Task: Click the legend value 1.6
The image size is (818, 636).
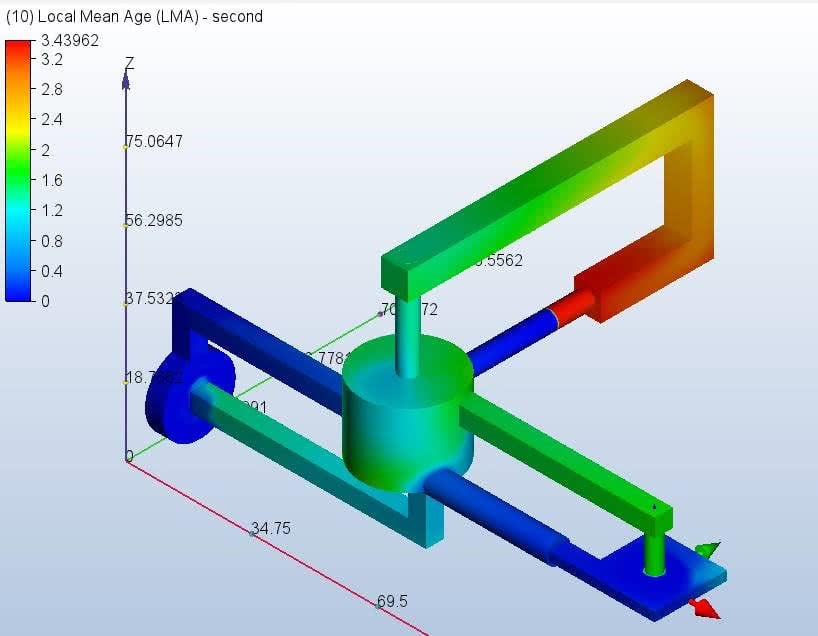Action: click(52, 181)
